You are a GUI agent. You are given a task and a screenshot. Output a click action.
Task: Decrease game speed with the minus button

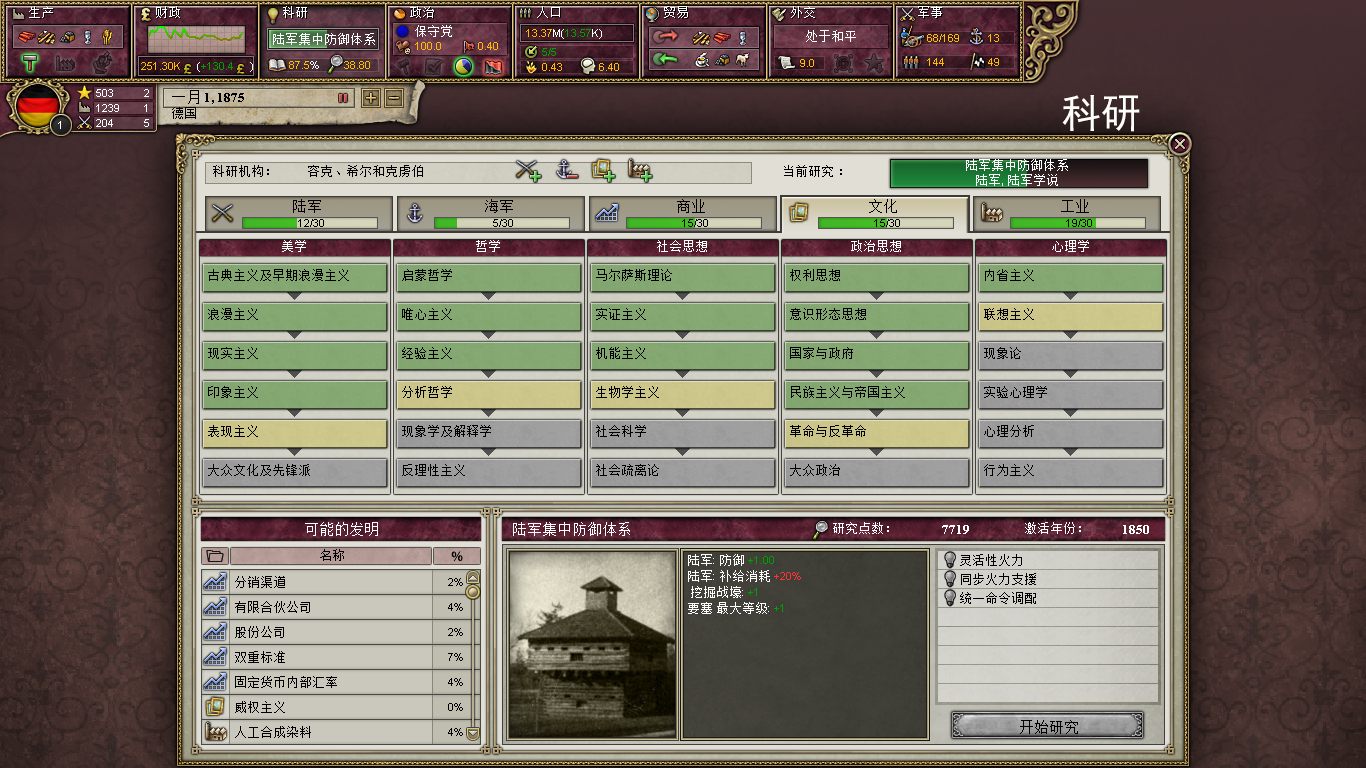(x=394, y=98)
